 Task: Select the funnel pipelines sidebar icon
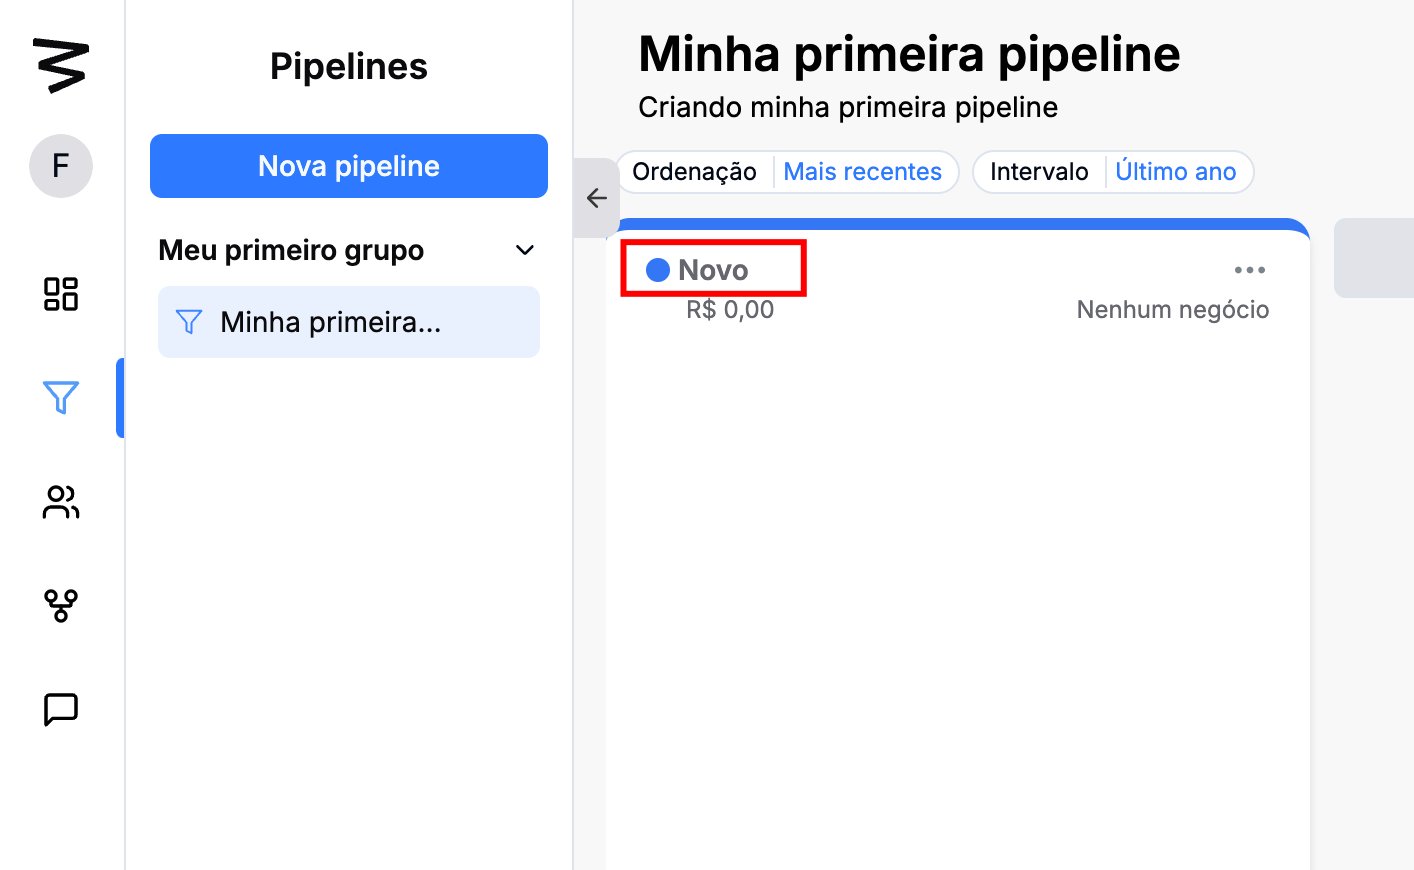[x=60, y=398]
